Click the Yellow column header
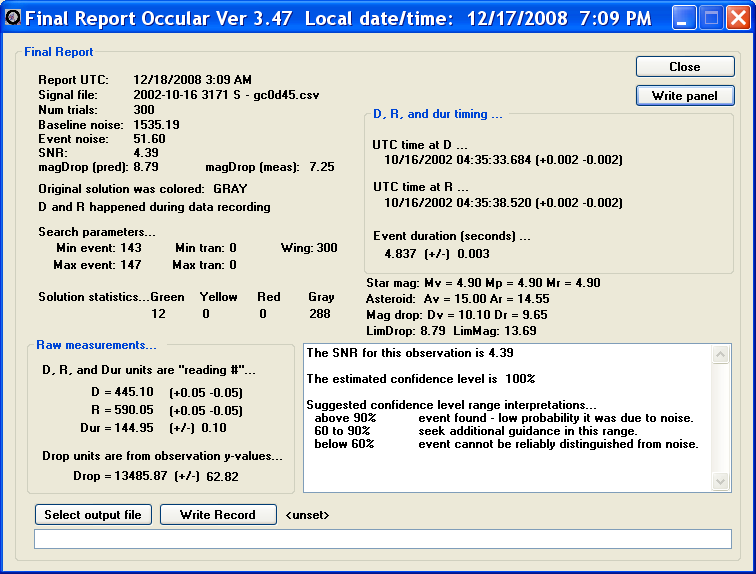Viewport: 756px width, 574px height. point(218,297)
